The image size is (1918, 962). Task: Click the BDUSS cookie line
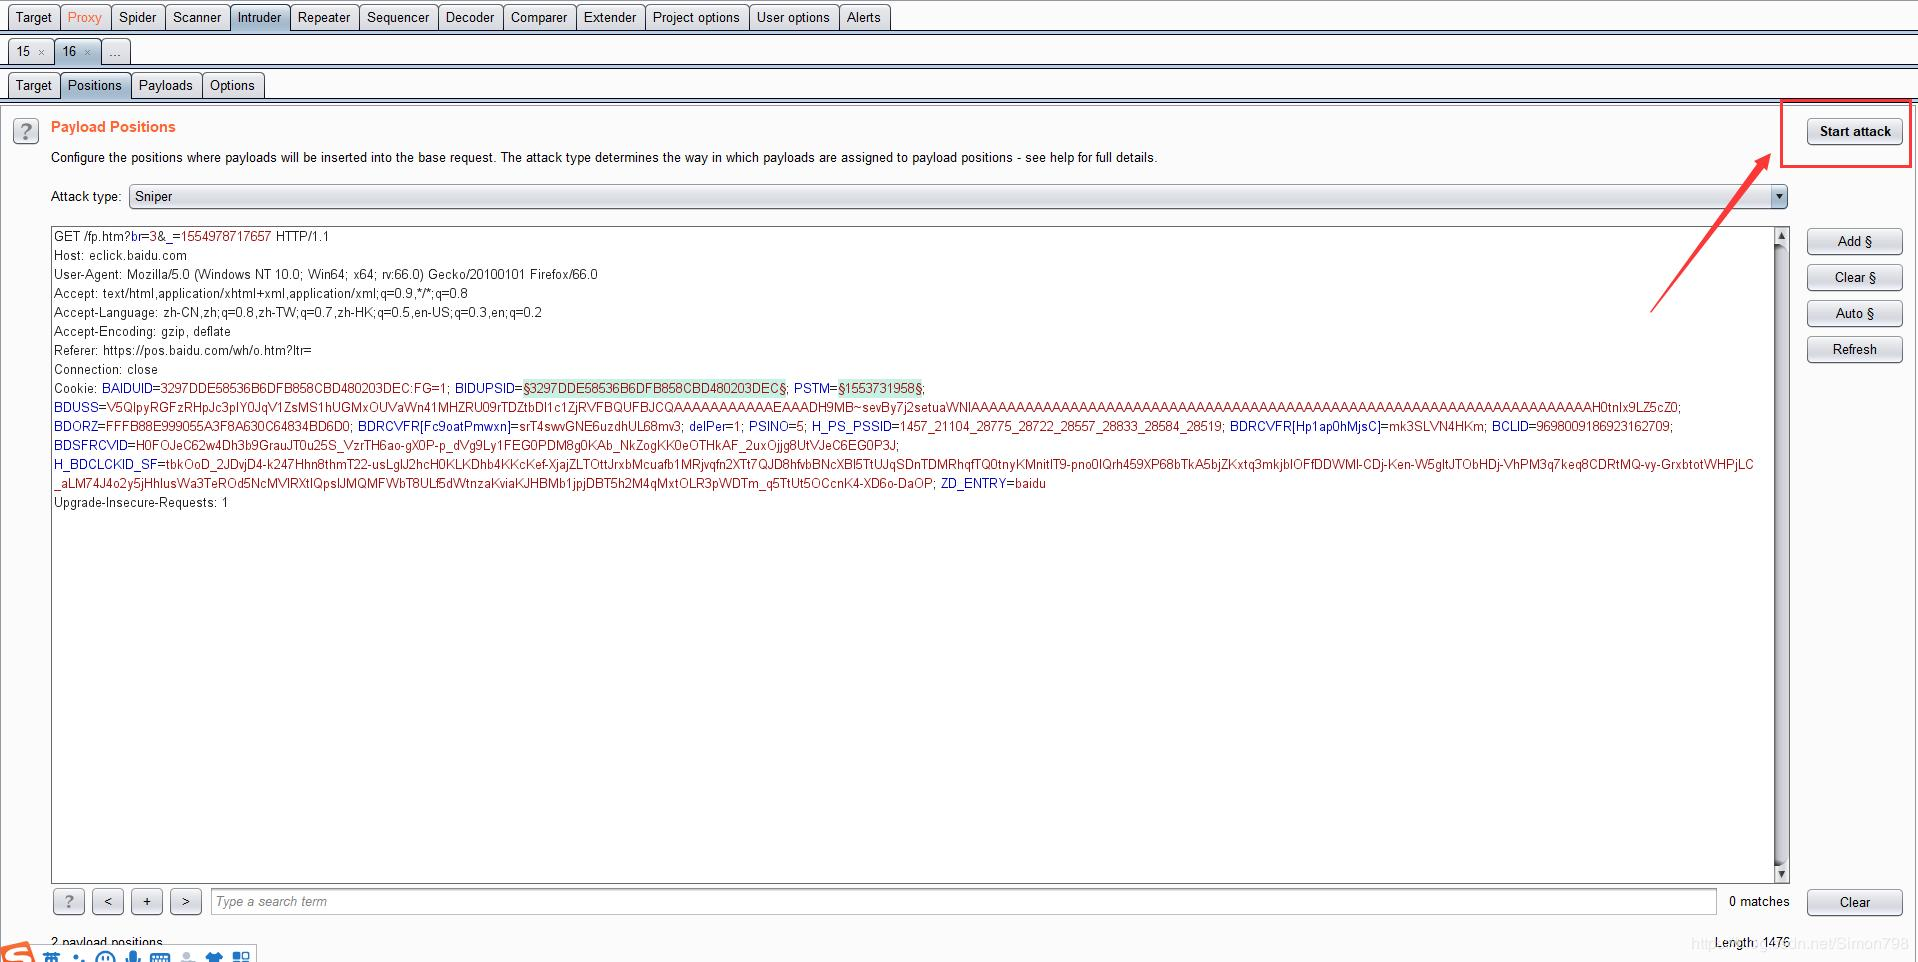867,407
